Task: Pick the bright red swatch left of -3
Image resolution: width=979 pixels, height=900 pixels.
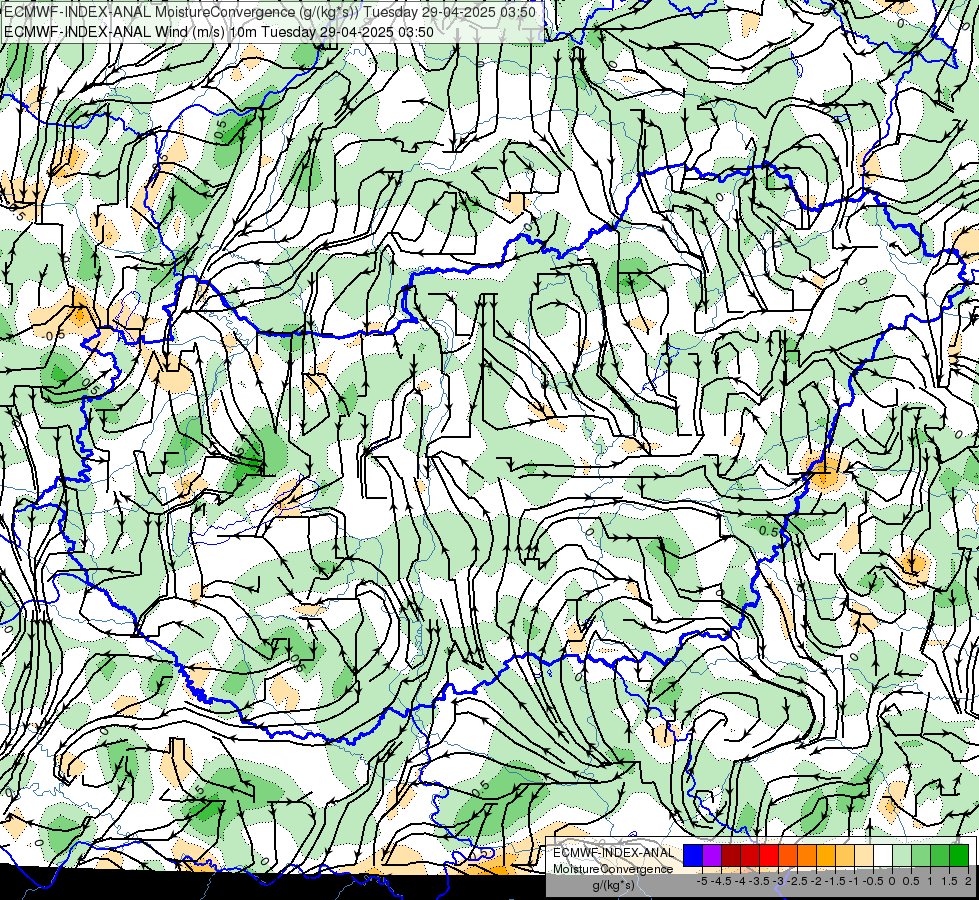Action: [x=769, y=855]
